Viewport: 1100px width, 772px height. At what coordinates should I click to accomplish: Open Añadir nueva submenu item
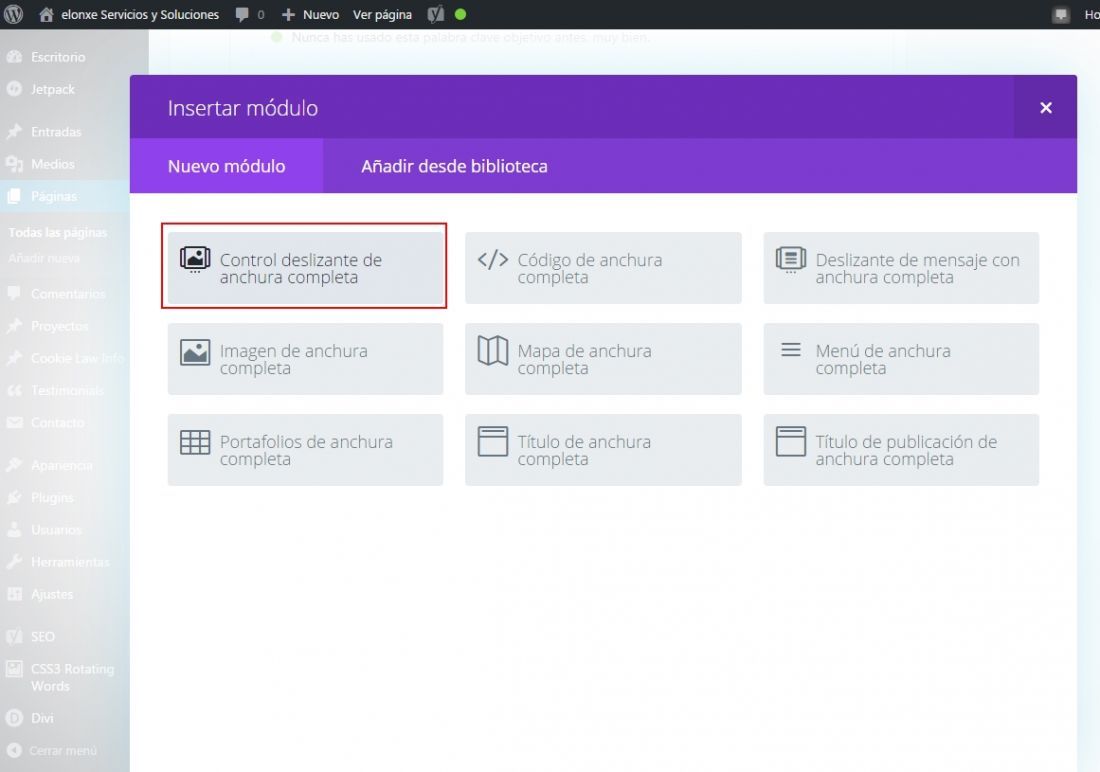click(x=43, y=258)
